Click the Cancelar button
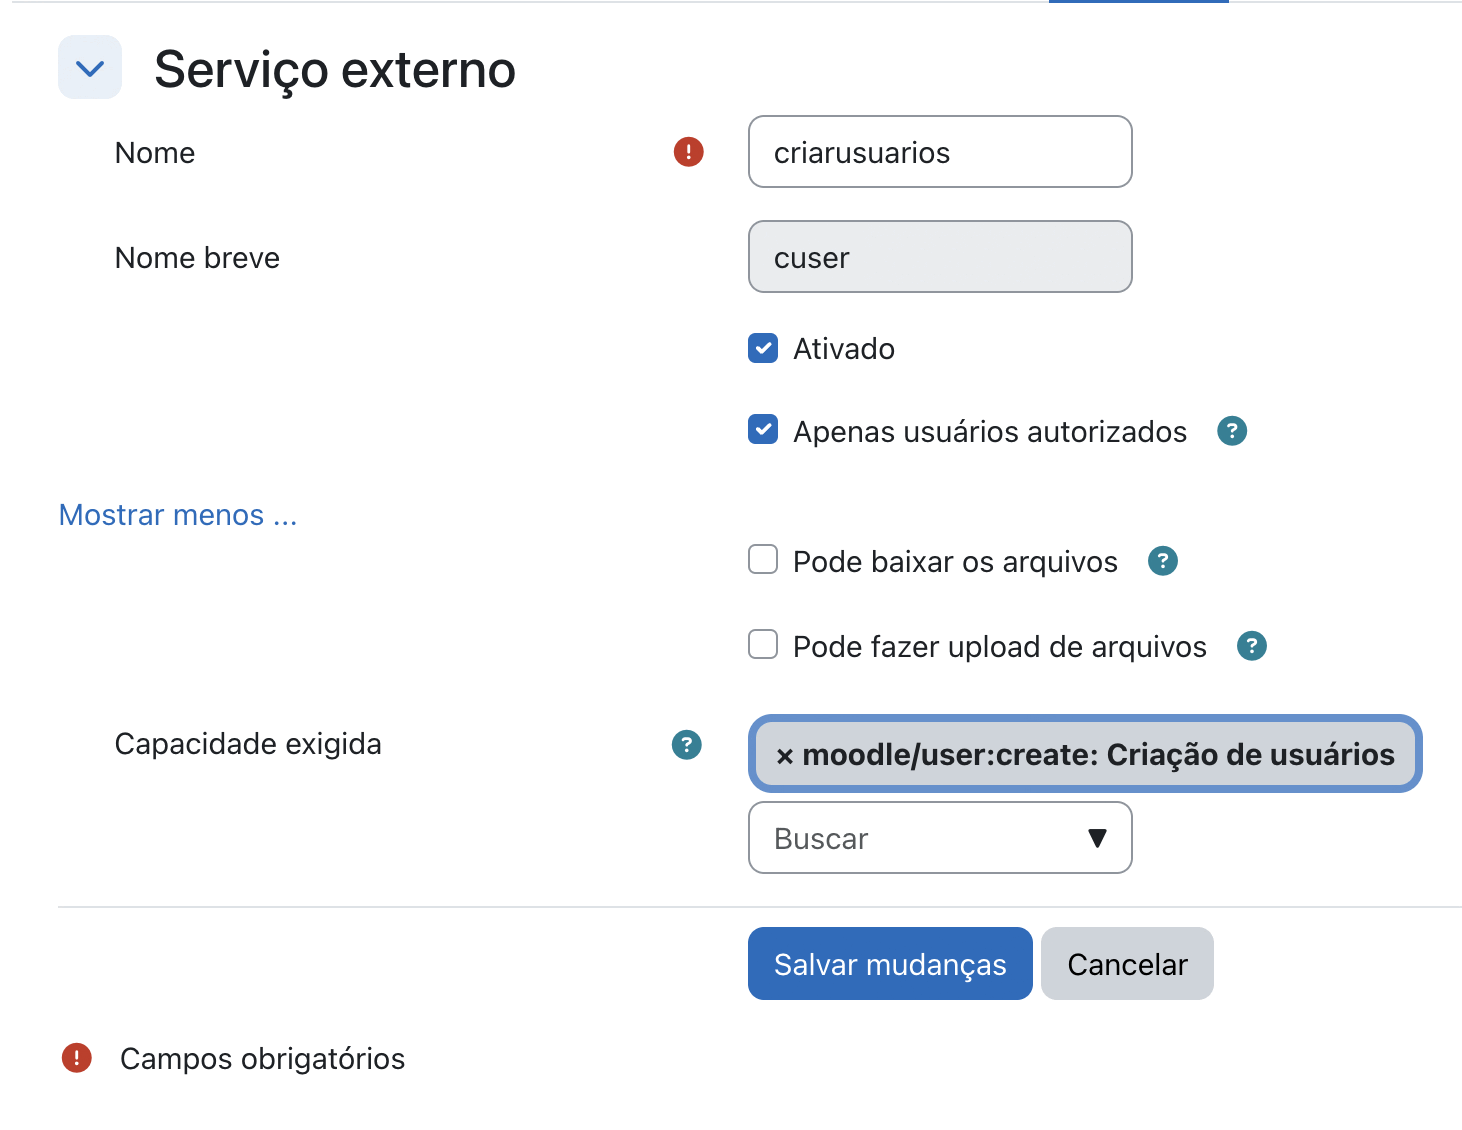This screenshot has width=1462, height=1130. click(x=1126, y=964)
